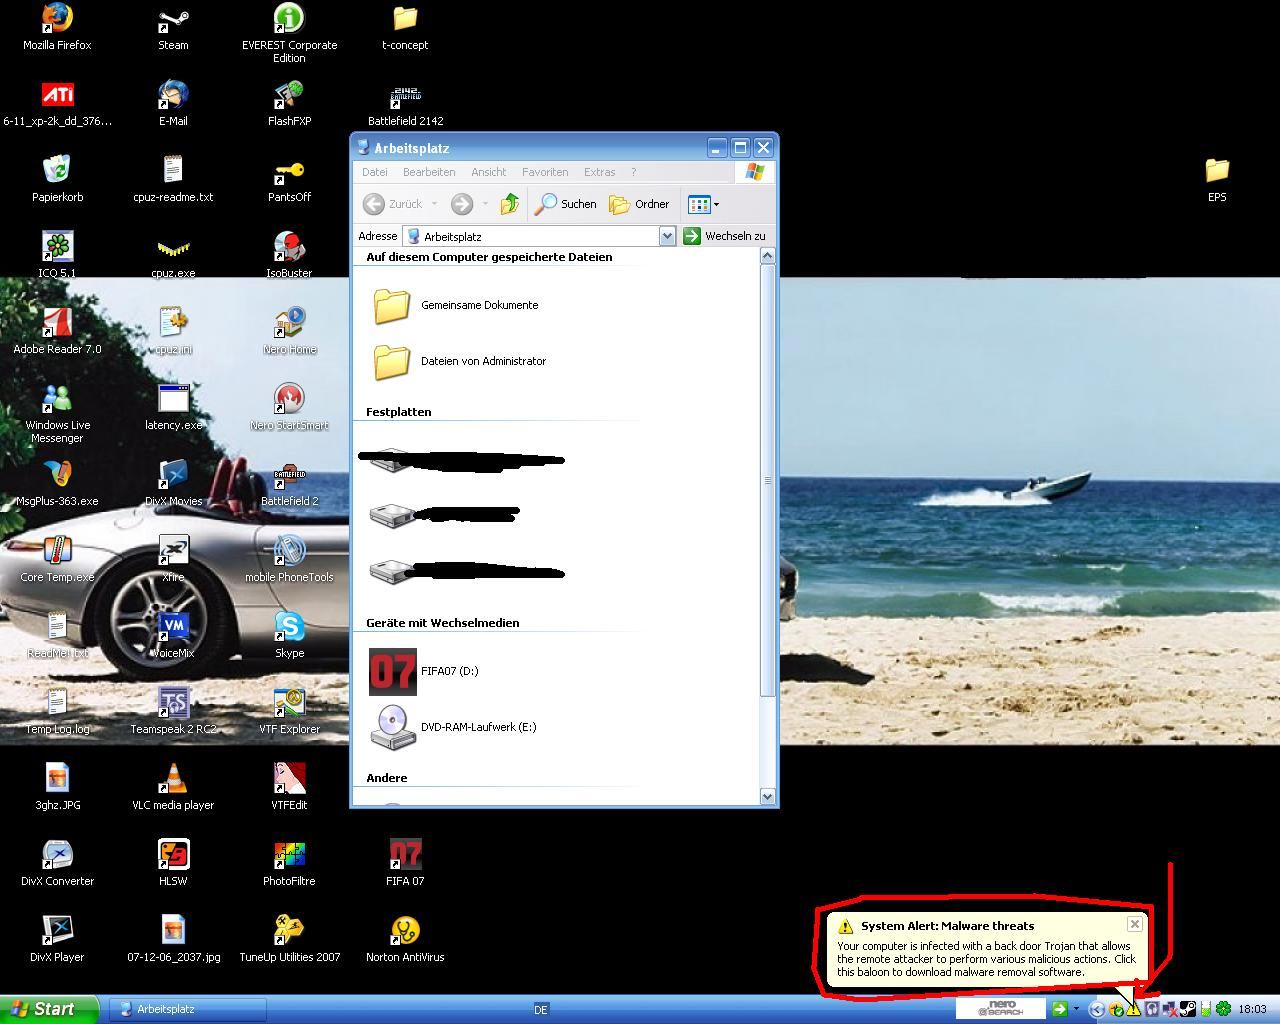This screenshot has width=1280, height=1024.
Task: Click the forward arrow toolbar button
Action: pyautogui.click(x=461, y=204)
